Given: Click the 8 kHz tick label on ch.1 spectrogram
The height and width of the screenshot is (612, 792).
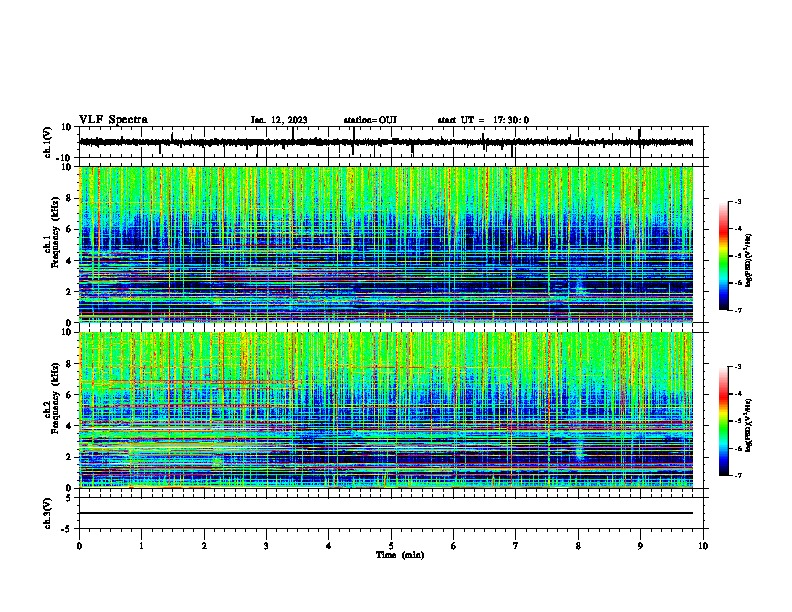Looking at the screenshot, I should [x=69, y=198].
